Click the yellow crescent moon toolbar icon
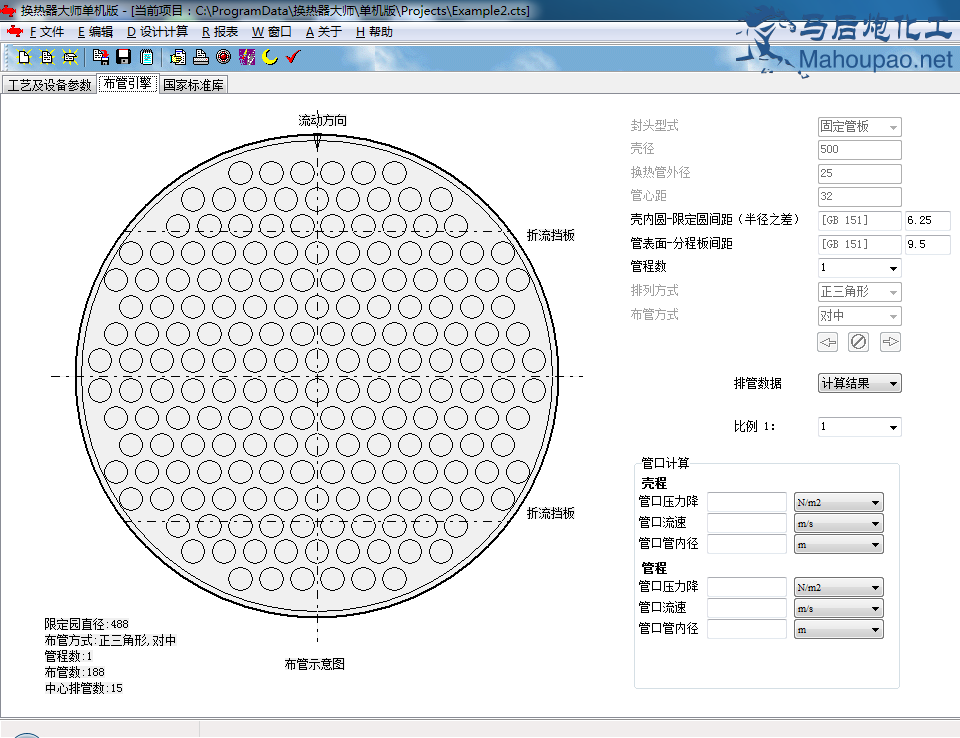960x738 pixels. (270, 57)
